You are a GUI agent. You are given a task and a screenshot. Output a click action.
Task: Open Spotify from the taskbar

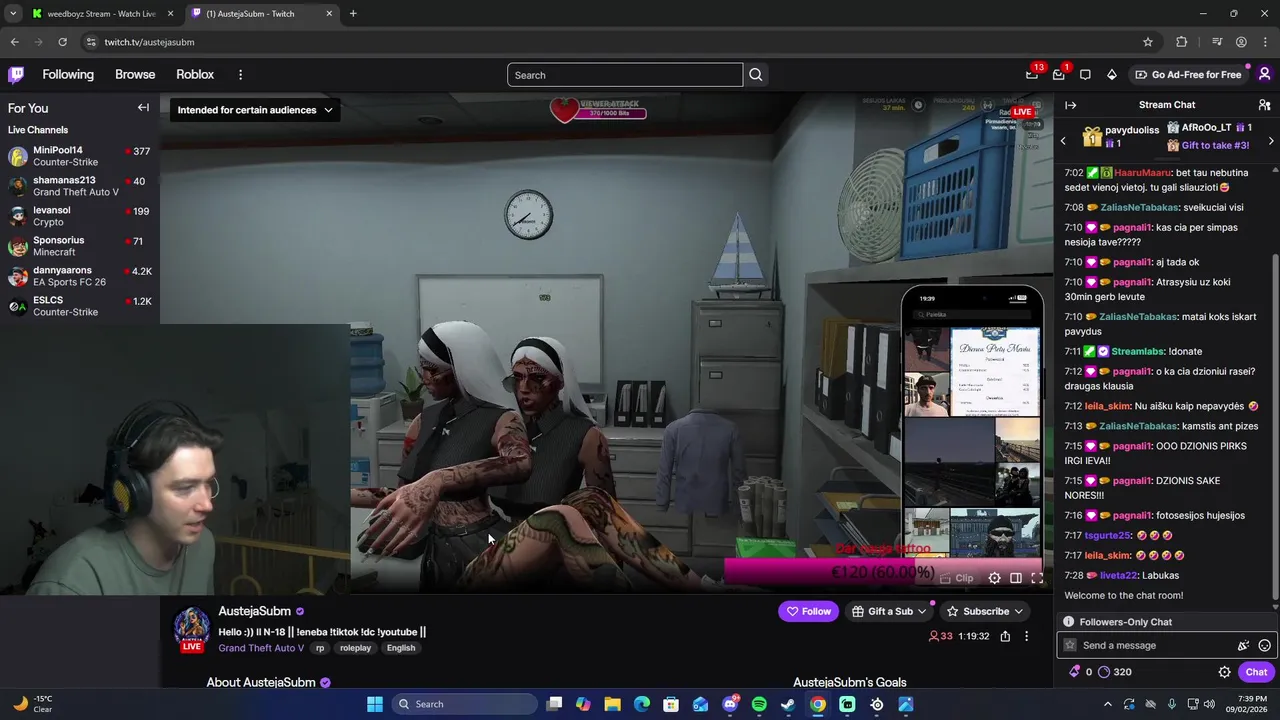click(x=759, y=704)
